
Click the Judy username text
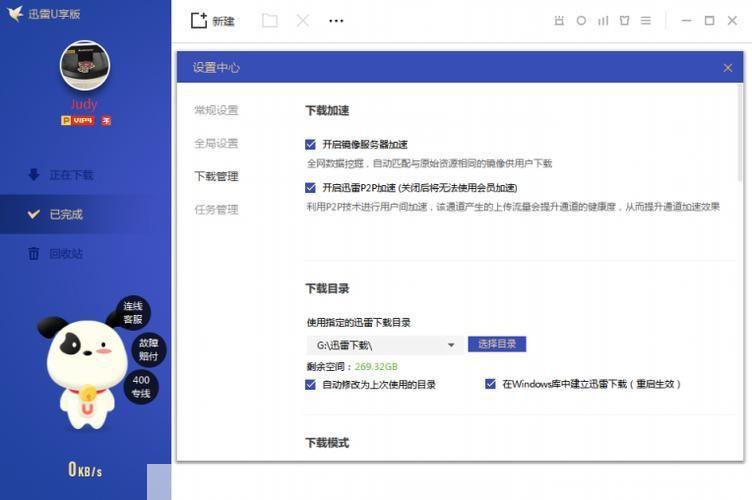pos(84,104)
